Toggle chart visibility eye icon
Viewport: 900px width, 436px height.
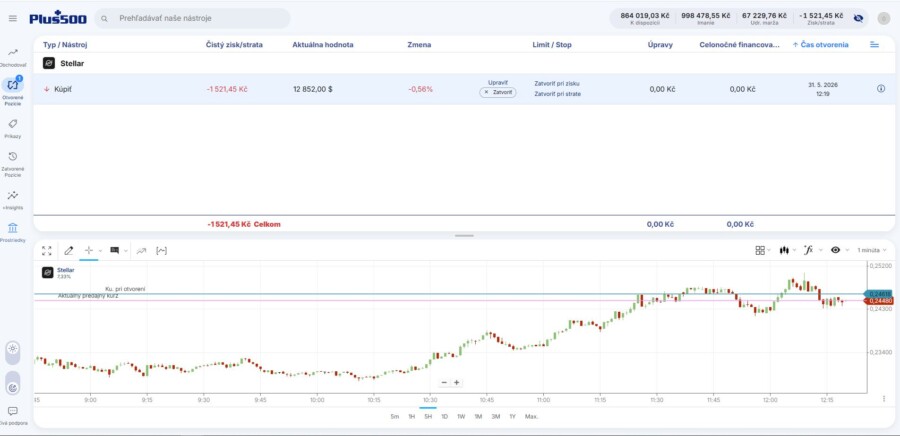[836, 250]
